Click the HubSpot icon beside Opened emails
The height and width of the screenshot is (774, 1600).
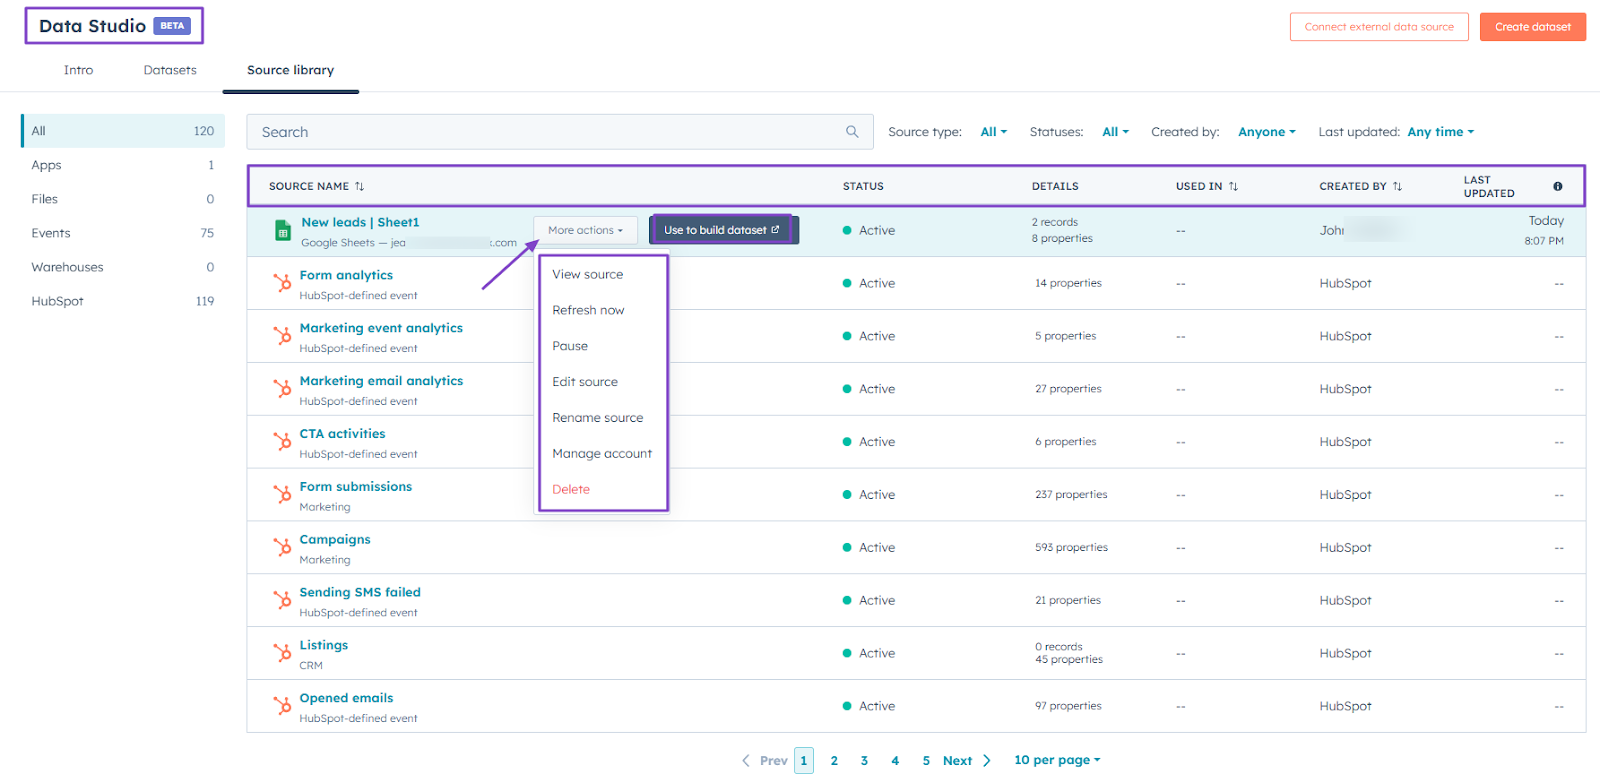point(283,707)
